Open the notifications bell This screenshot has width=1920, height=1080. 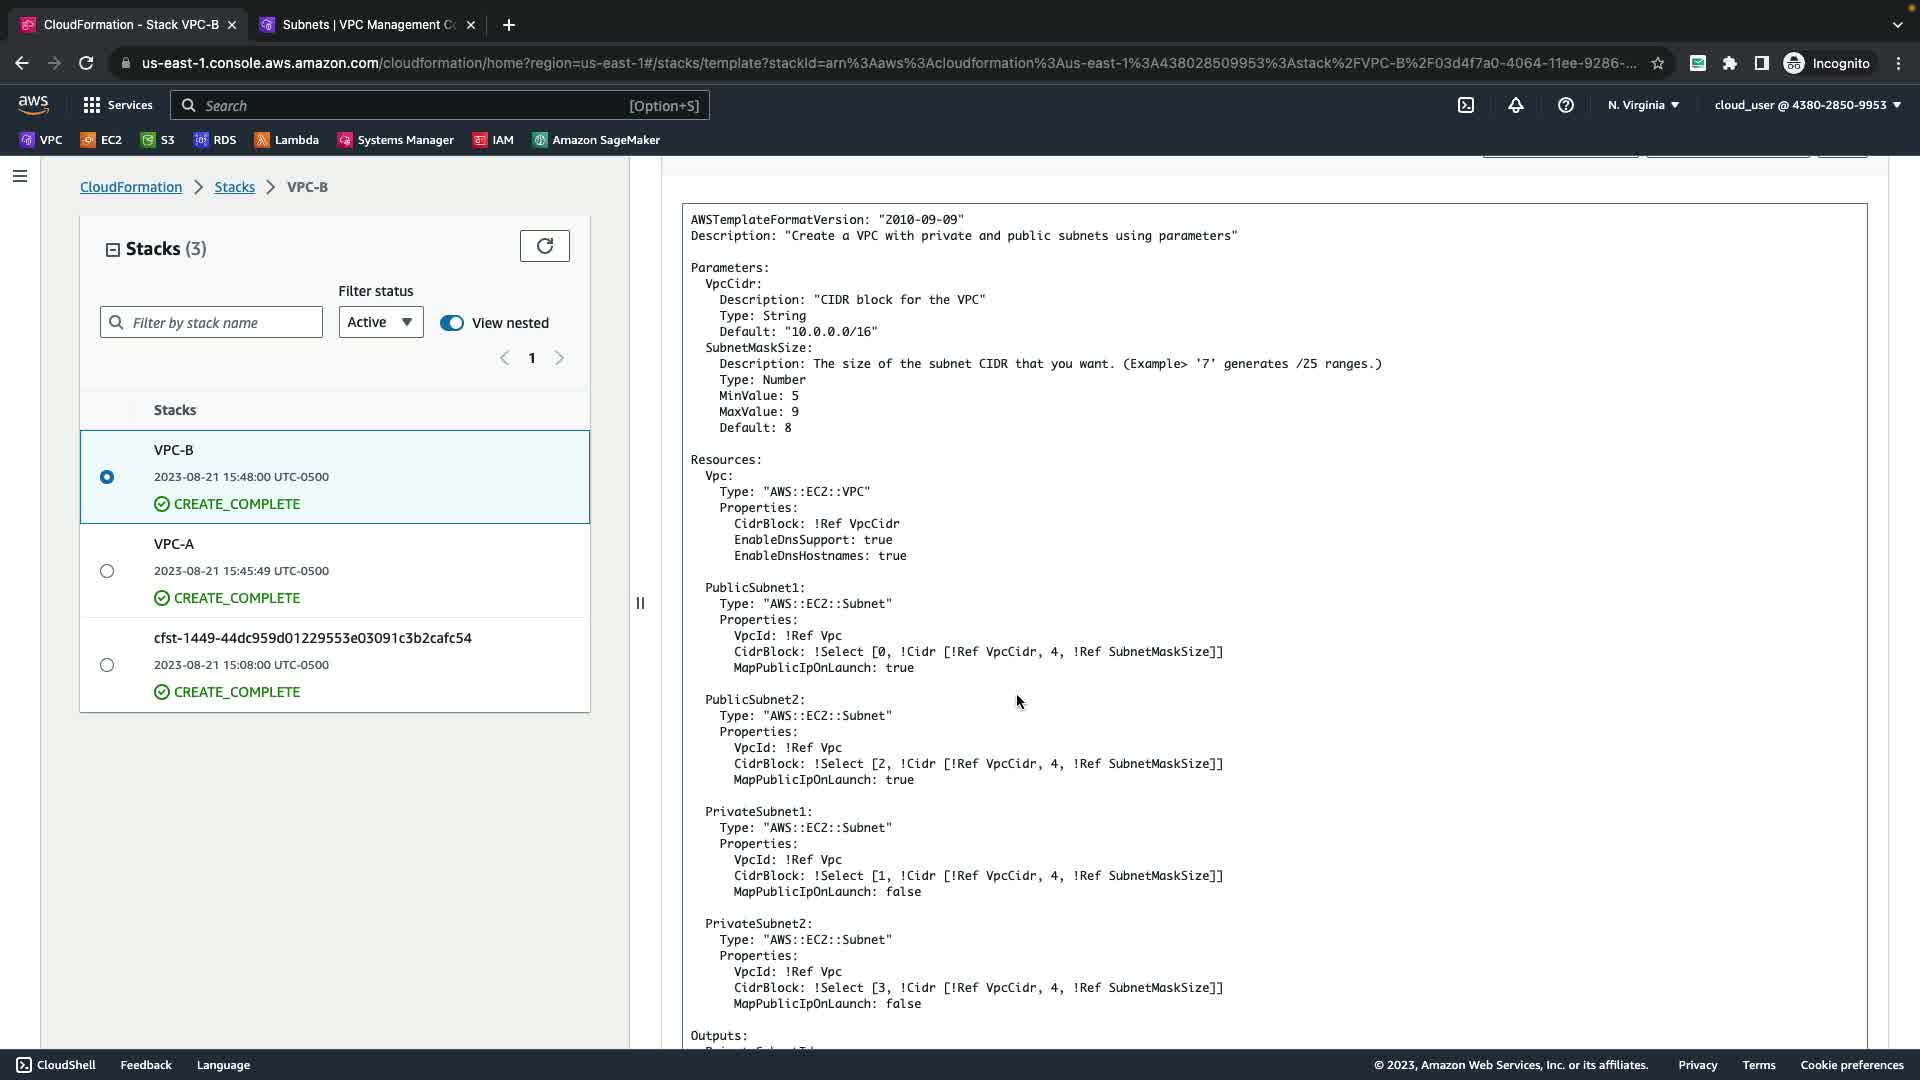point(1515,105)
